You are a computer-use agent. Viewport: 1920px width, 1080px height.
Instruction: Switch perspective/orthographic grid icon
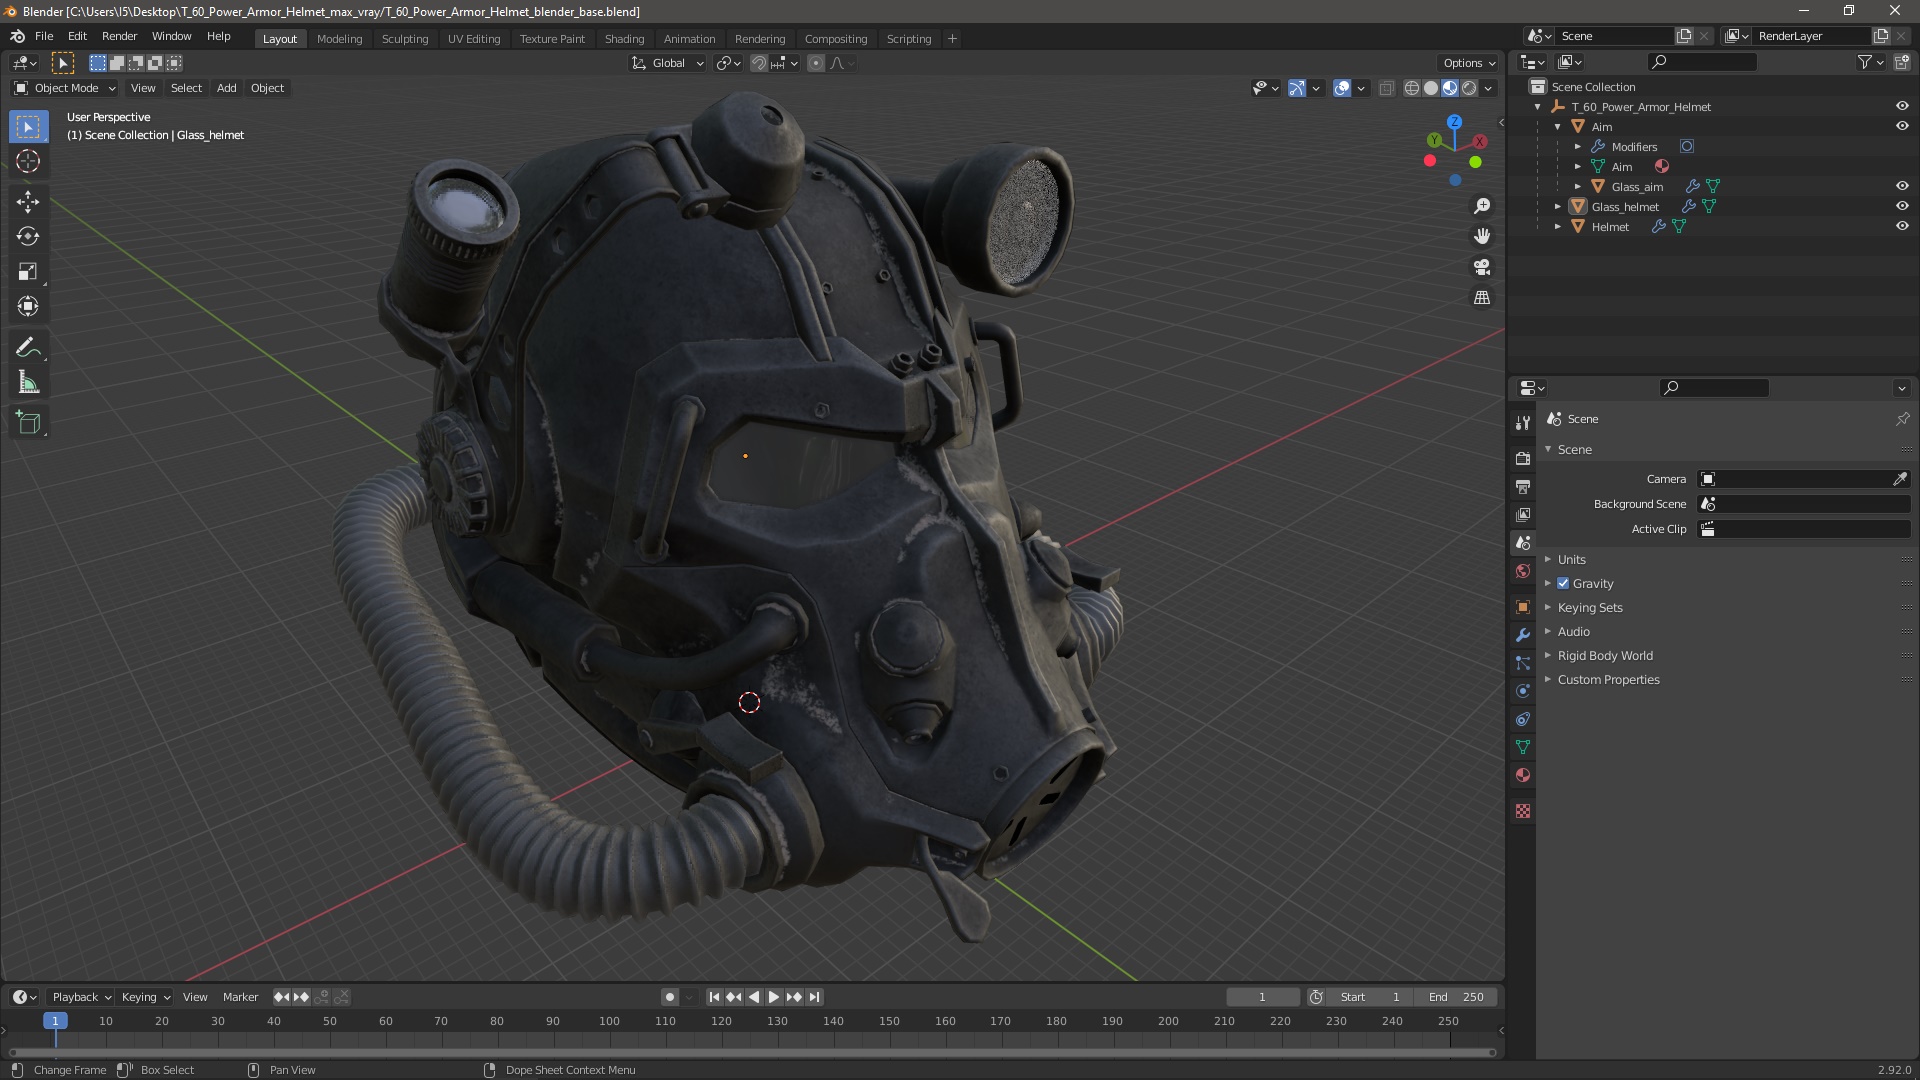coord(1482,298)
